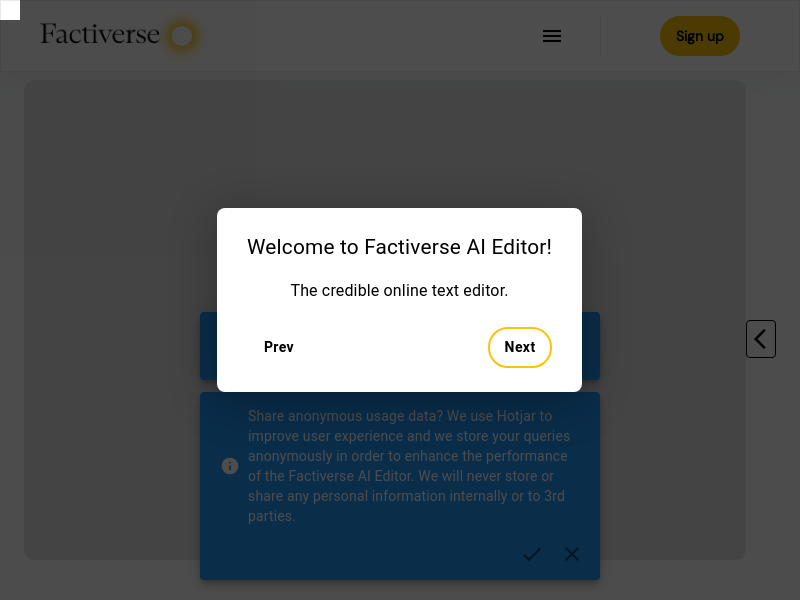Click the 'Share anonymous usage data?' message text
This screenshot has height=600, width=800.
point(409,466)
